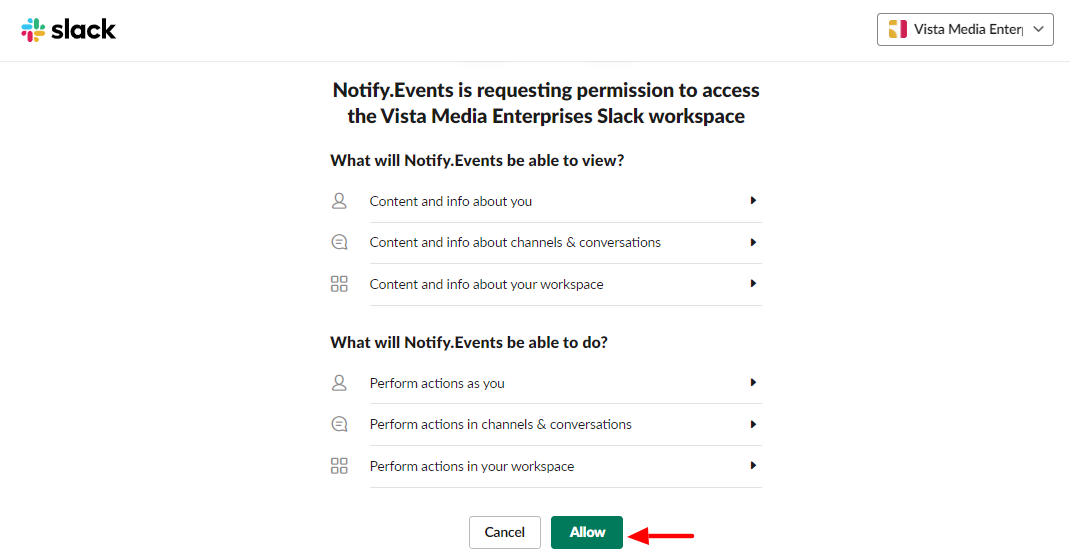Select Content and info about you text
Screen dimensions: 1070x560
(450, 201)
